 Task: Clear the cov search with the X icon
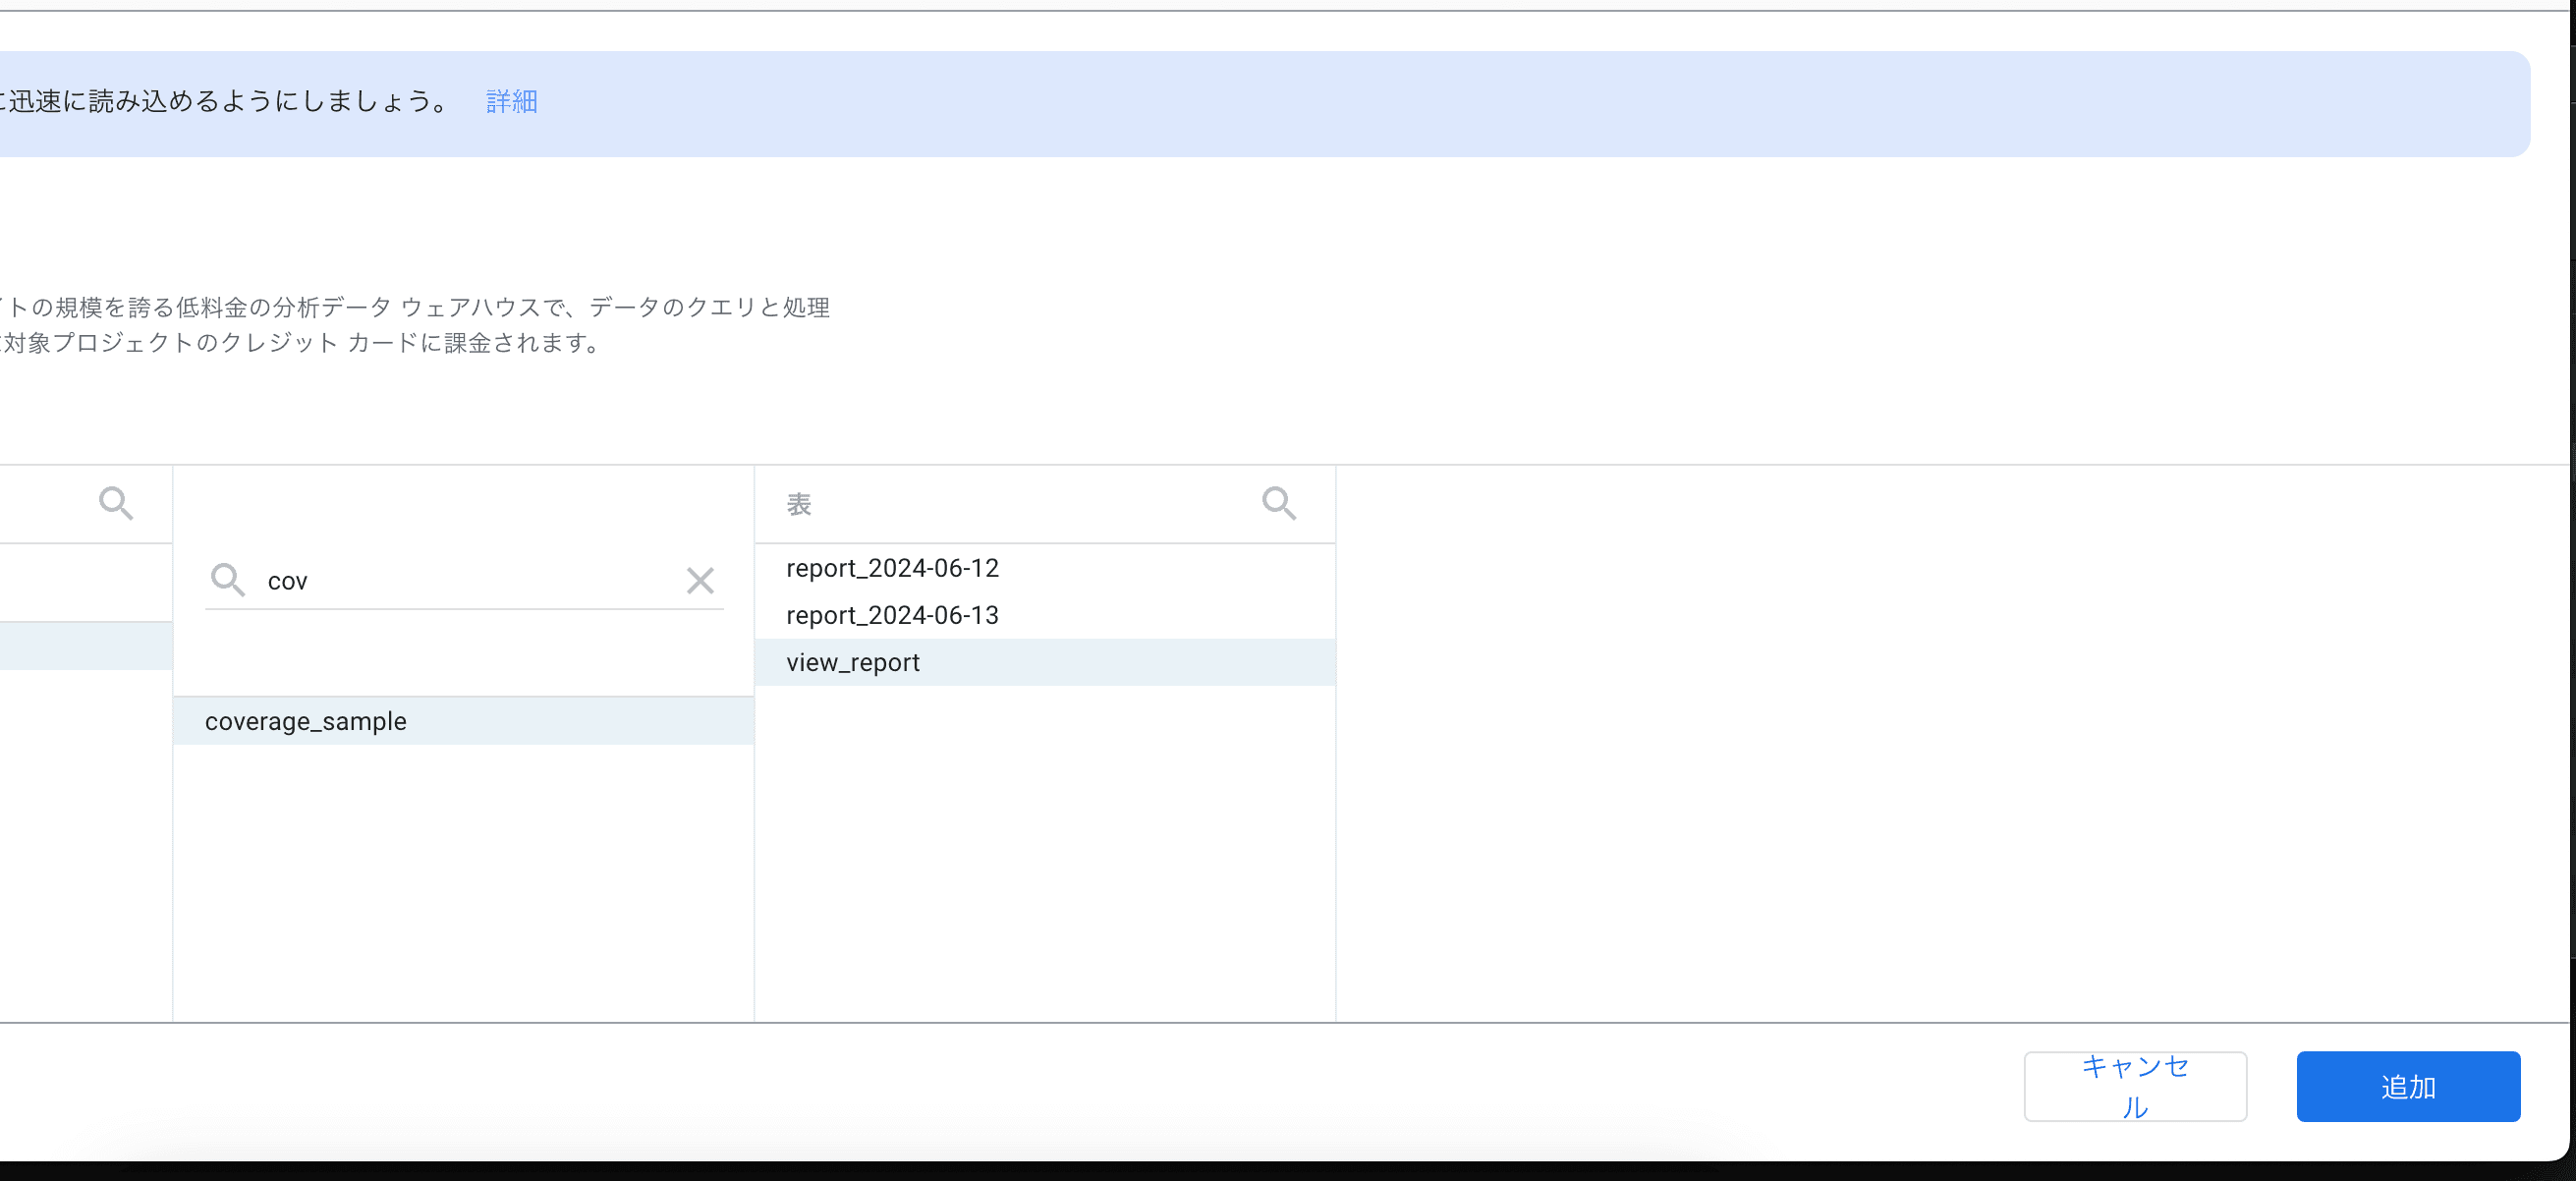(700, 581)
